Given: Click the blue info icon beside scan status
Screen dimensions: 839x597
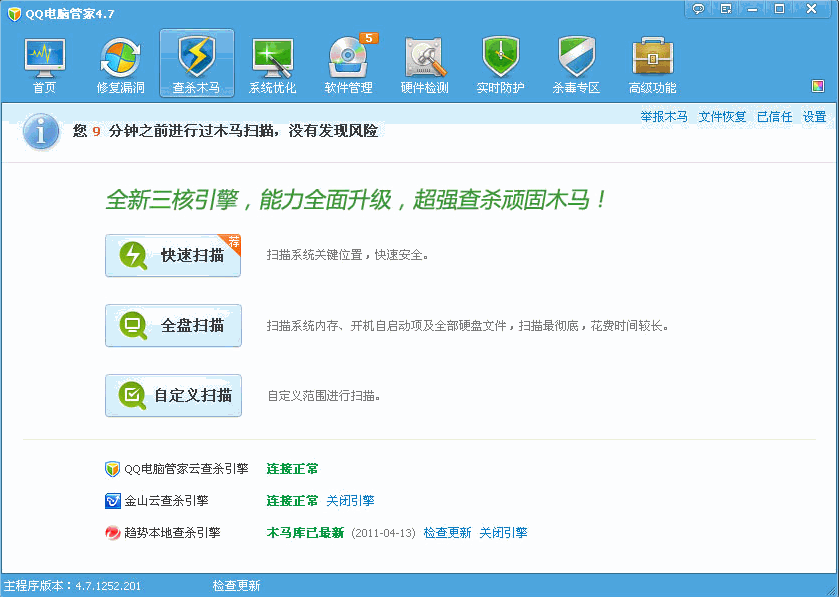Looking at the screenshot, I should (41, 132).
